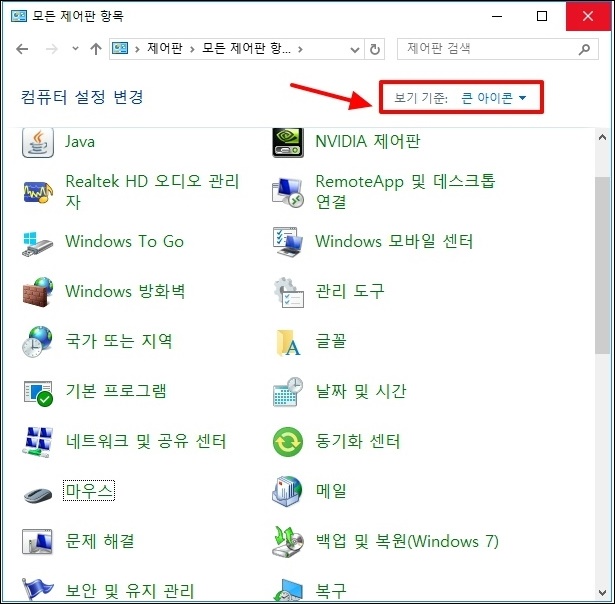Image resolution: width=615 pixels, height=604 pixels.
Task: Click the Realtek HD audio manager icon
Action: (x=38, y=192)
